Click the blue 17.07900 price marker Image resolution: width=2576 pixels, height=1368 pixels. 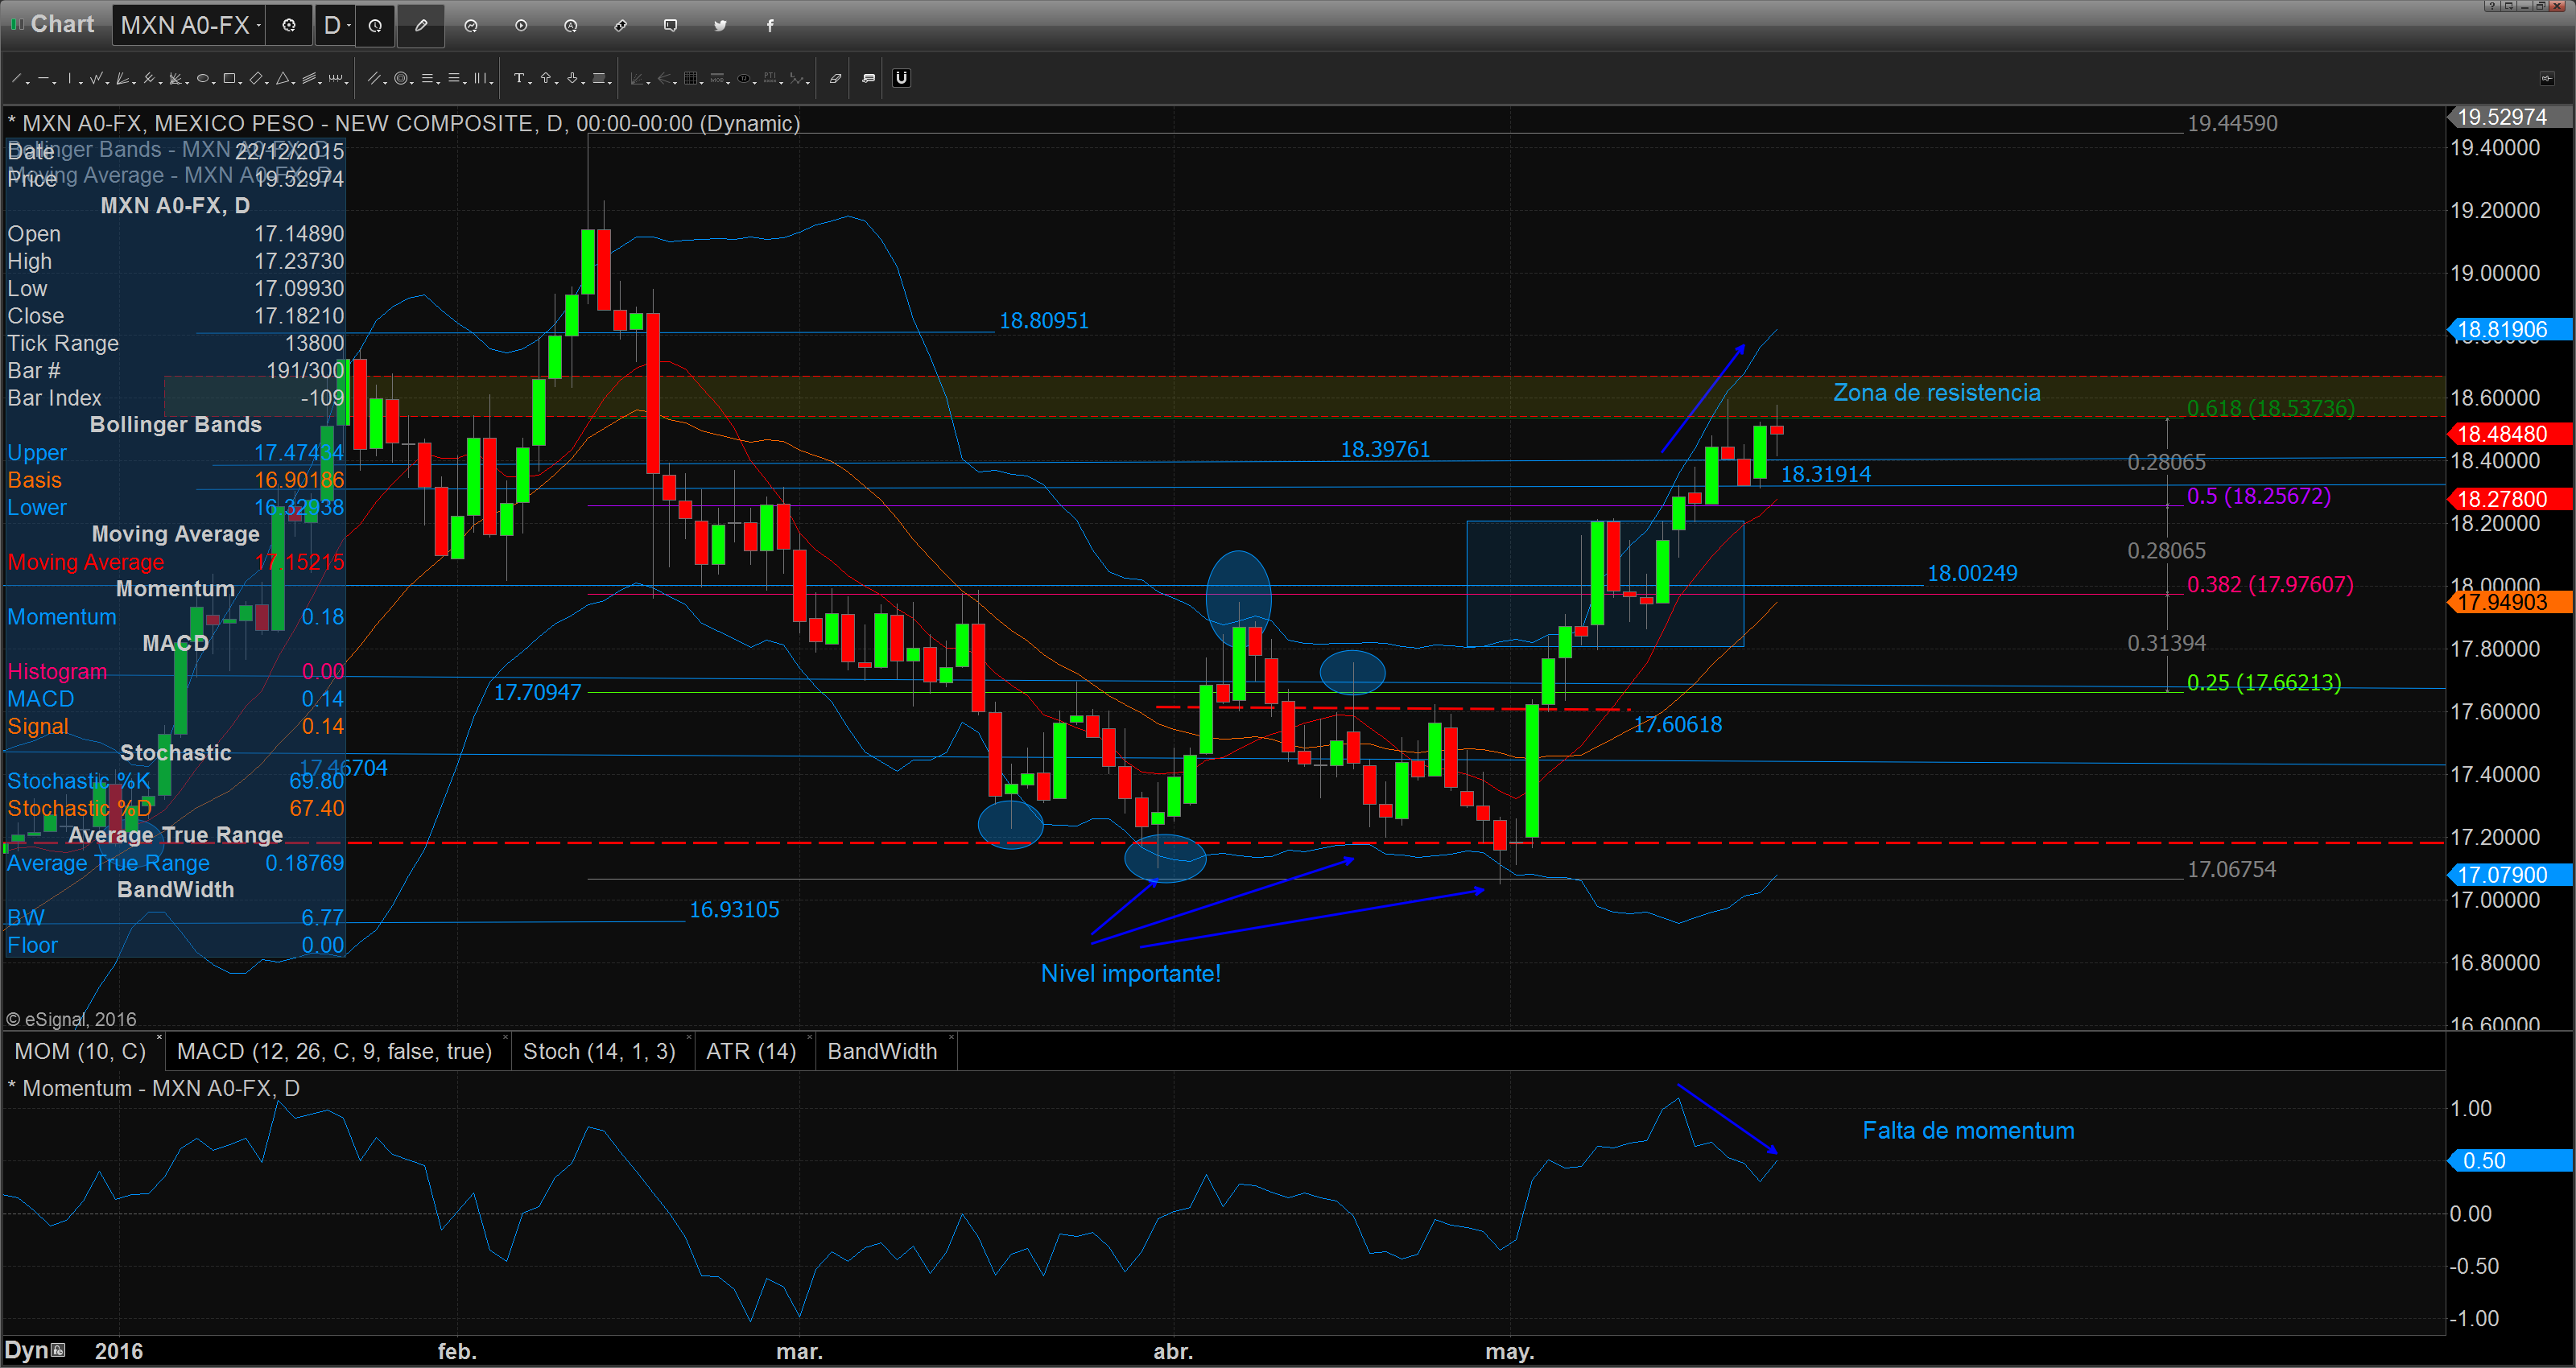[2509, 875]
